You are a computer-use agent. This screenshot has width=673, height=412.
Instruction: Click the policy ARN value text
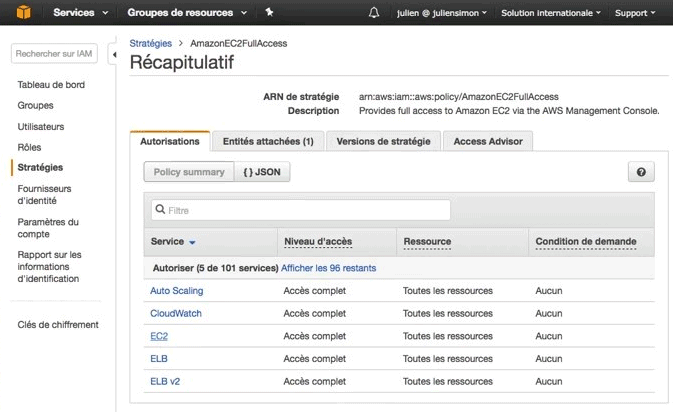459,97
